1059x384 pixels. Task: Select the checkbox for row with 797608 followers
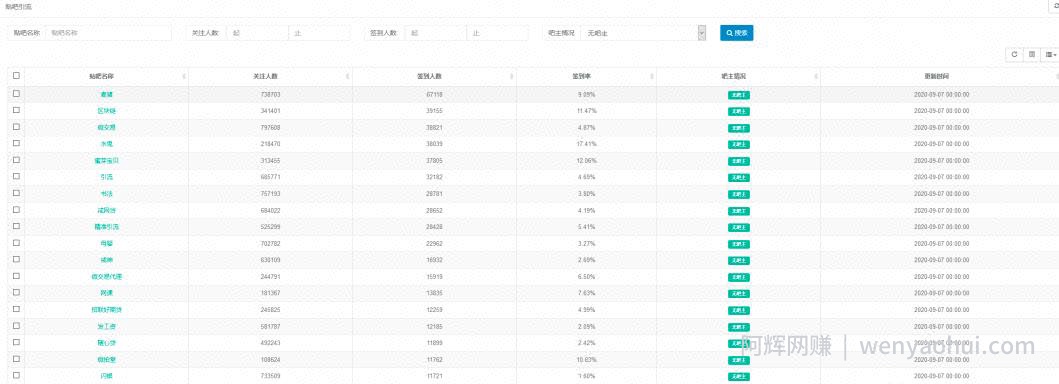point(16,127)
